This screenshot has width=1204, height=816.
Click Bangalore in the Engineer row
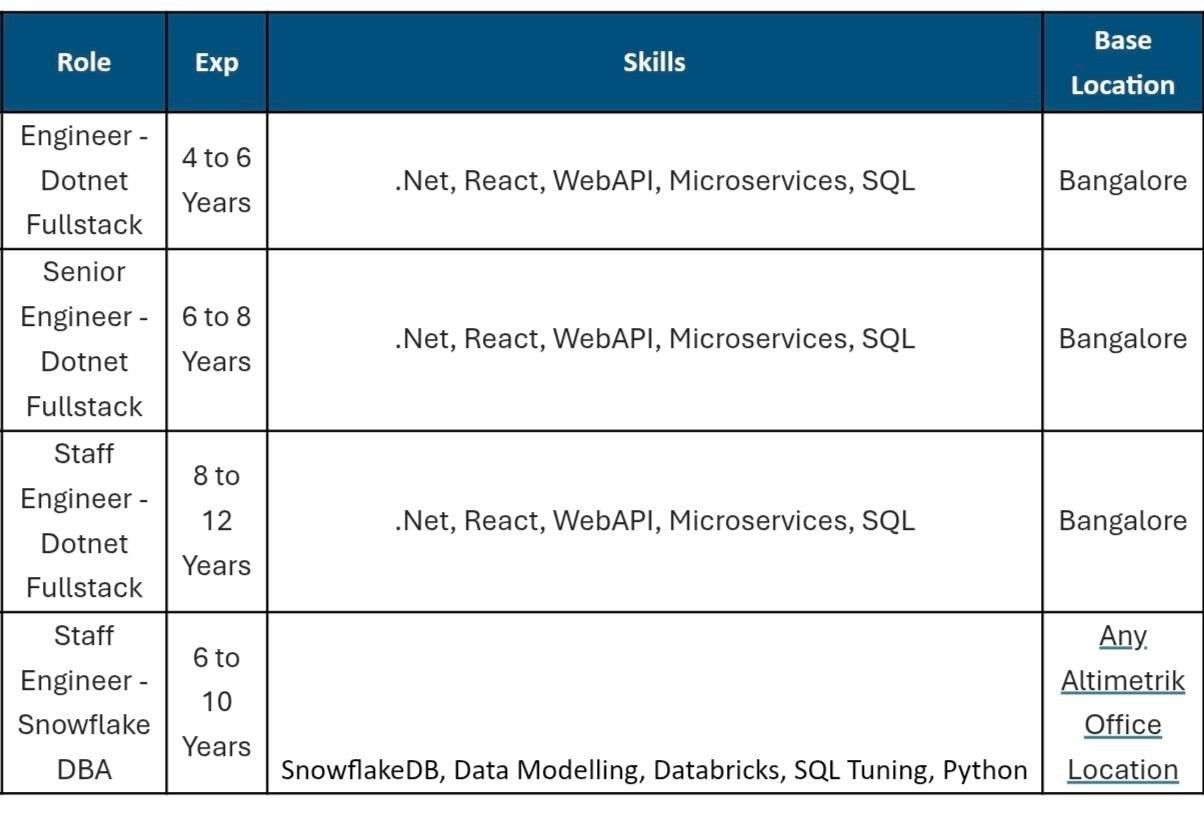[1122, 181]
